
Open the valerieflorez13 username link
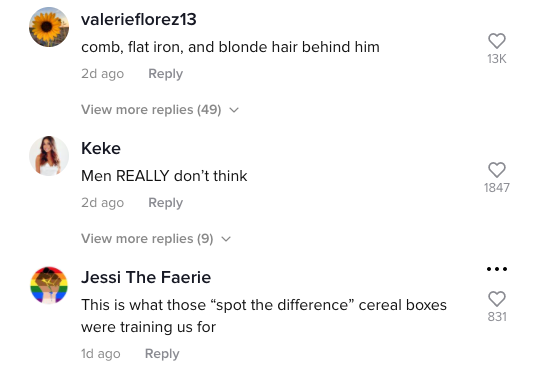pyautogui.click(x=139, y=19)
